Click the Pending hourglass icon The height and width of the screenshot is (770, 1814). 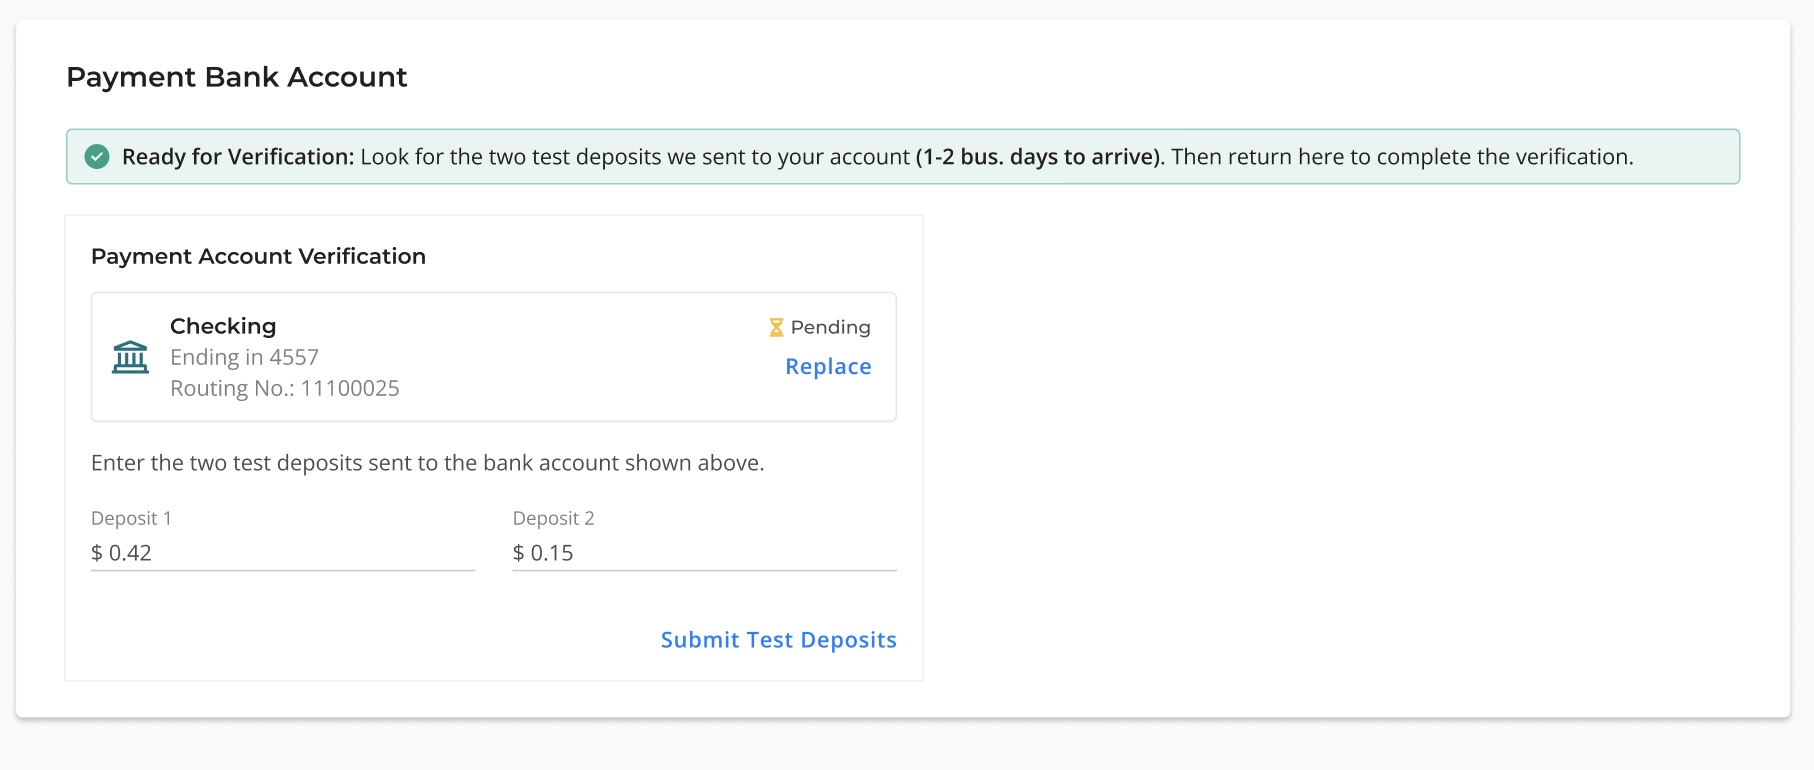[x=776, y=327]
